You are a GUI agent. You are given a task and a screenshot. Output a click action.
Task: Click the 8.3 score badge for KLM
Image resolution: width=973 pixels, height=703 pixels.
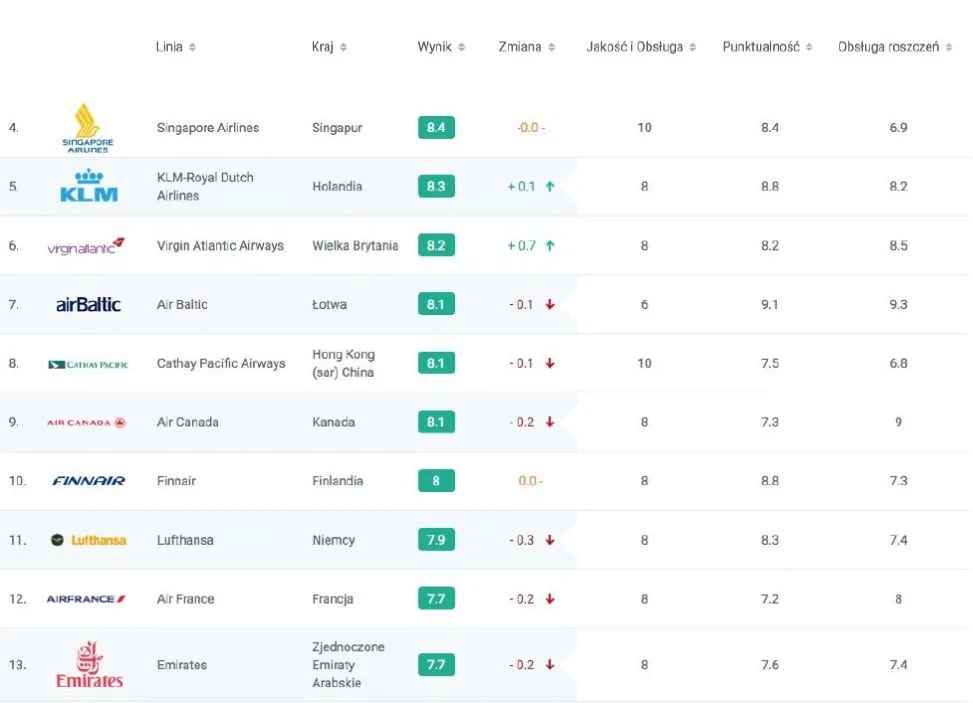click(436, 186)
